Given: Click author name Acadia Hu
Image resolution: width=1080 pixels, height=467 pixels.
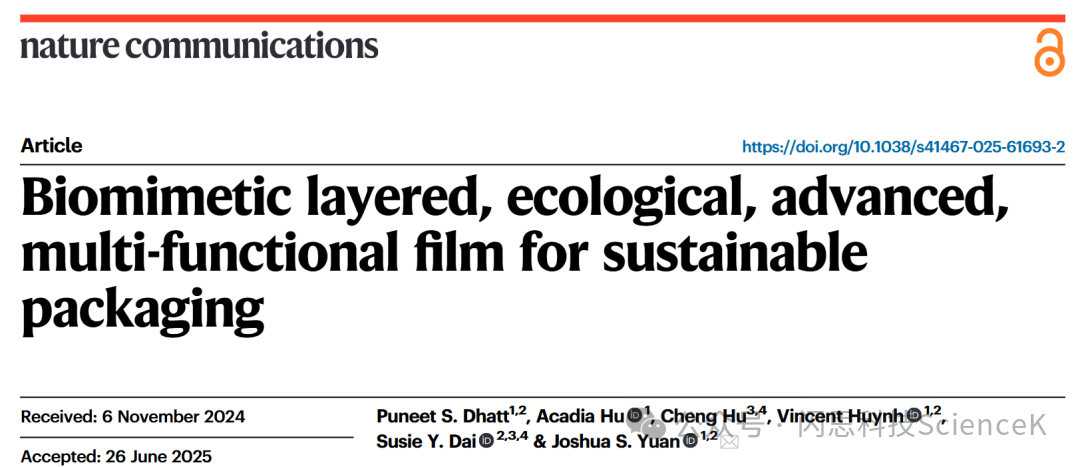Looking at the screenshot, I should (x=583, y=416).
